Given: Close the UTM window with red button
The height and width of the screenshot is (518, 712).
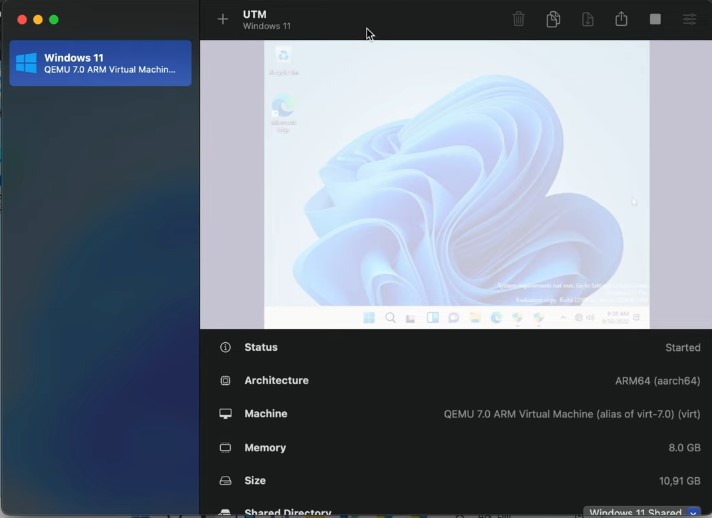Looking at the screenshot, I should tap(22, 20).
